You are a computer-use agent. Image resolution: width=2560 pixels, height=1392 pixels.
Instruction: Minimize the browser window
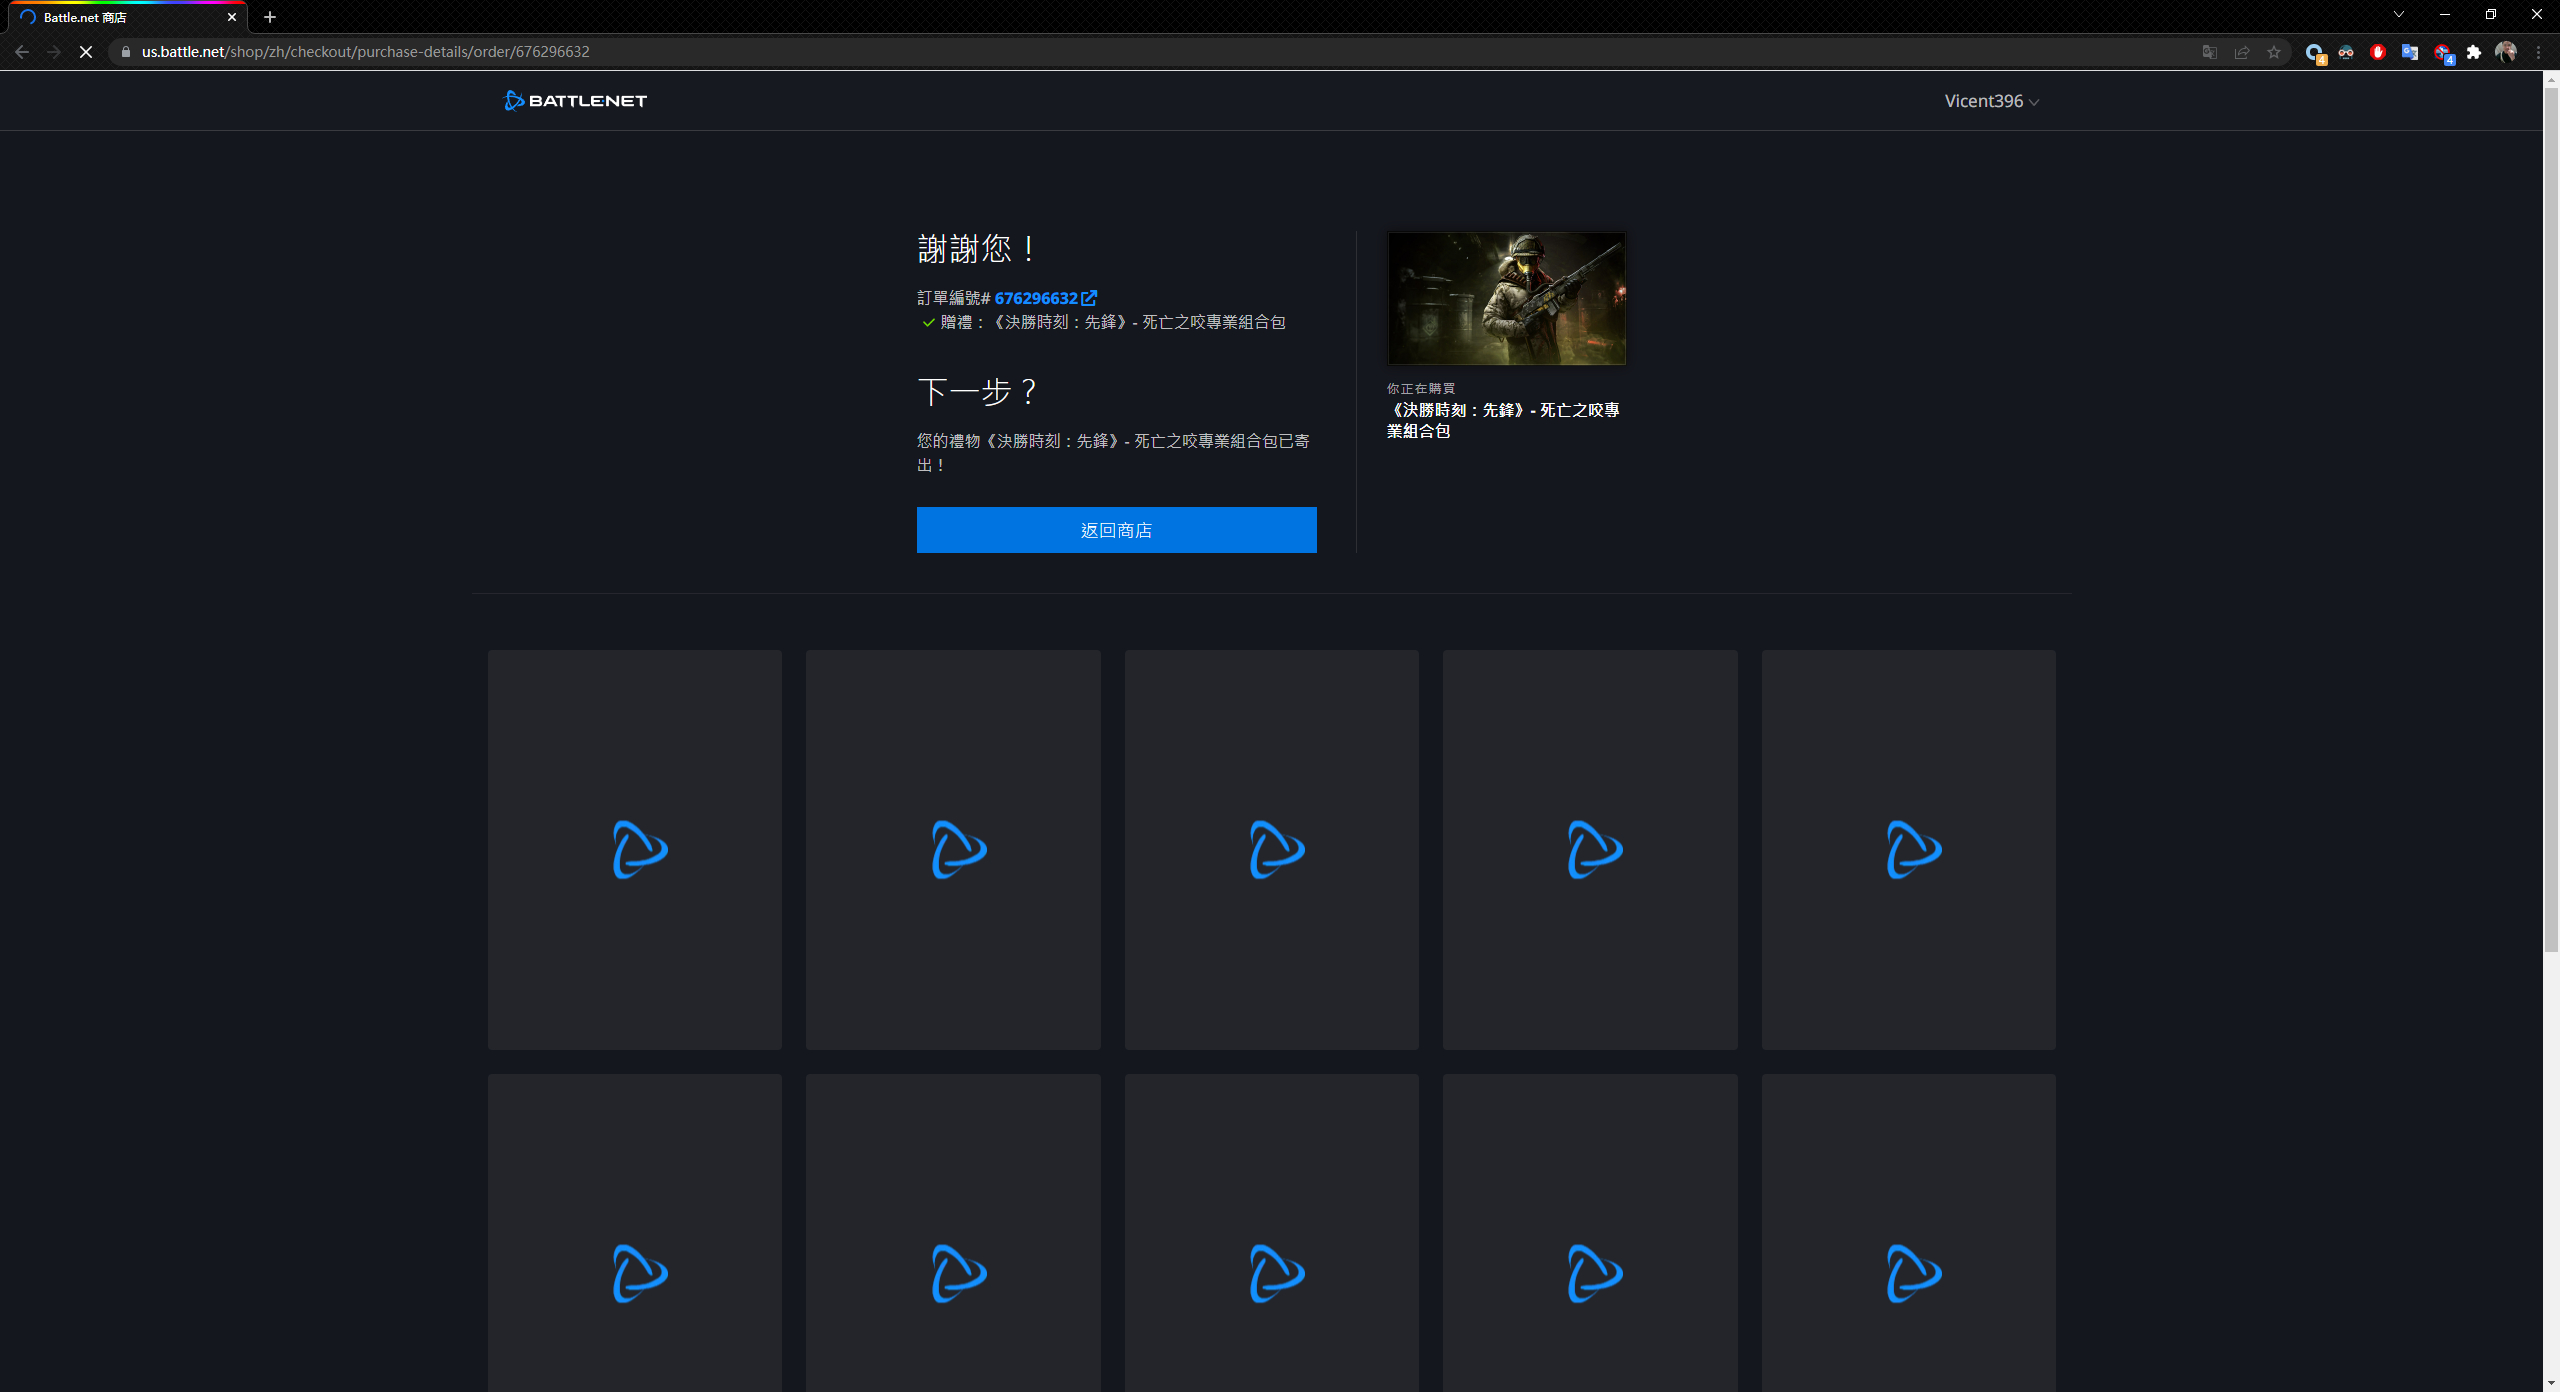pos(2445,15)
